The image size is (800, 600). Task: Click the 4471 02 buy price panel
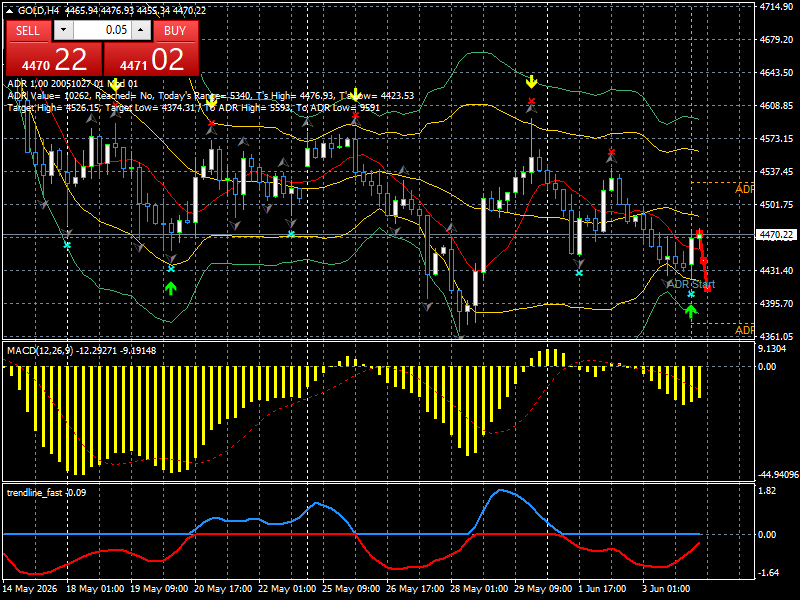click(151, 60)
